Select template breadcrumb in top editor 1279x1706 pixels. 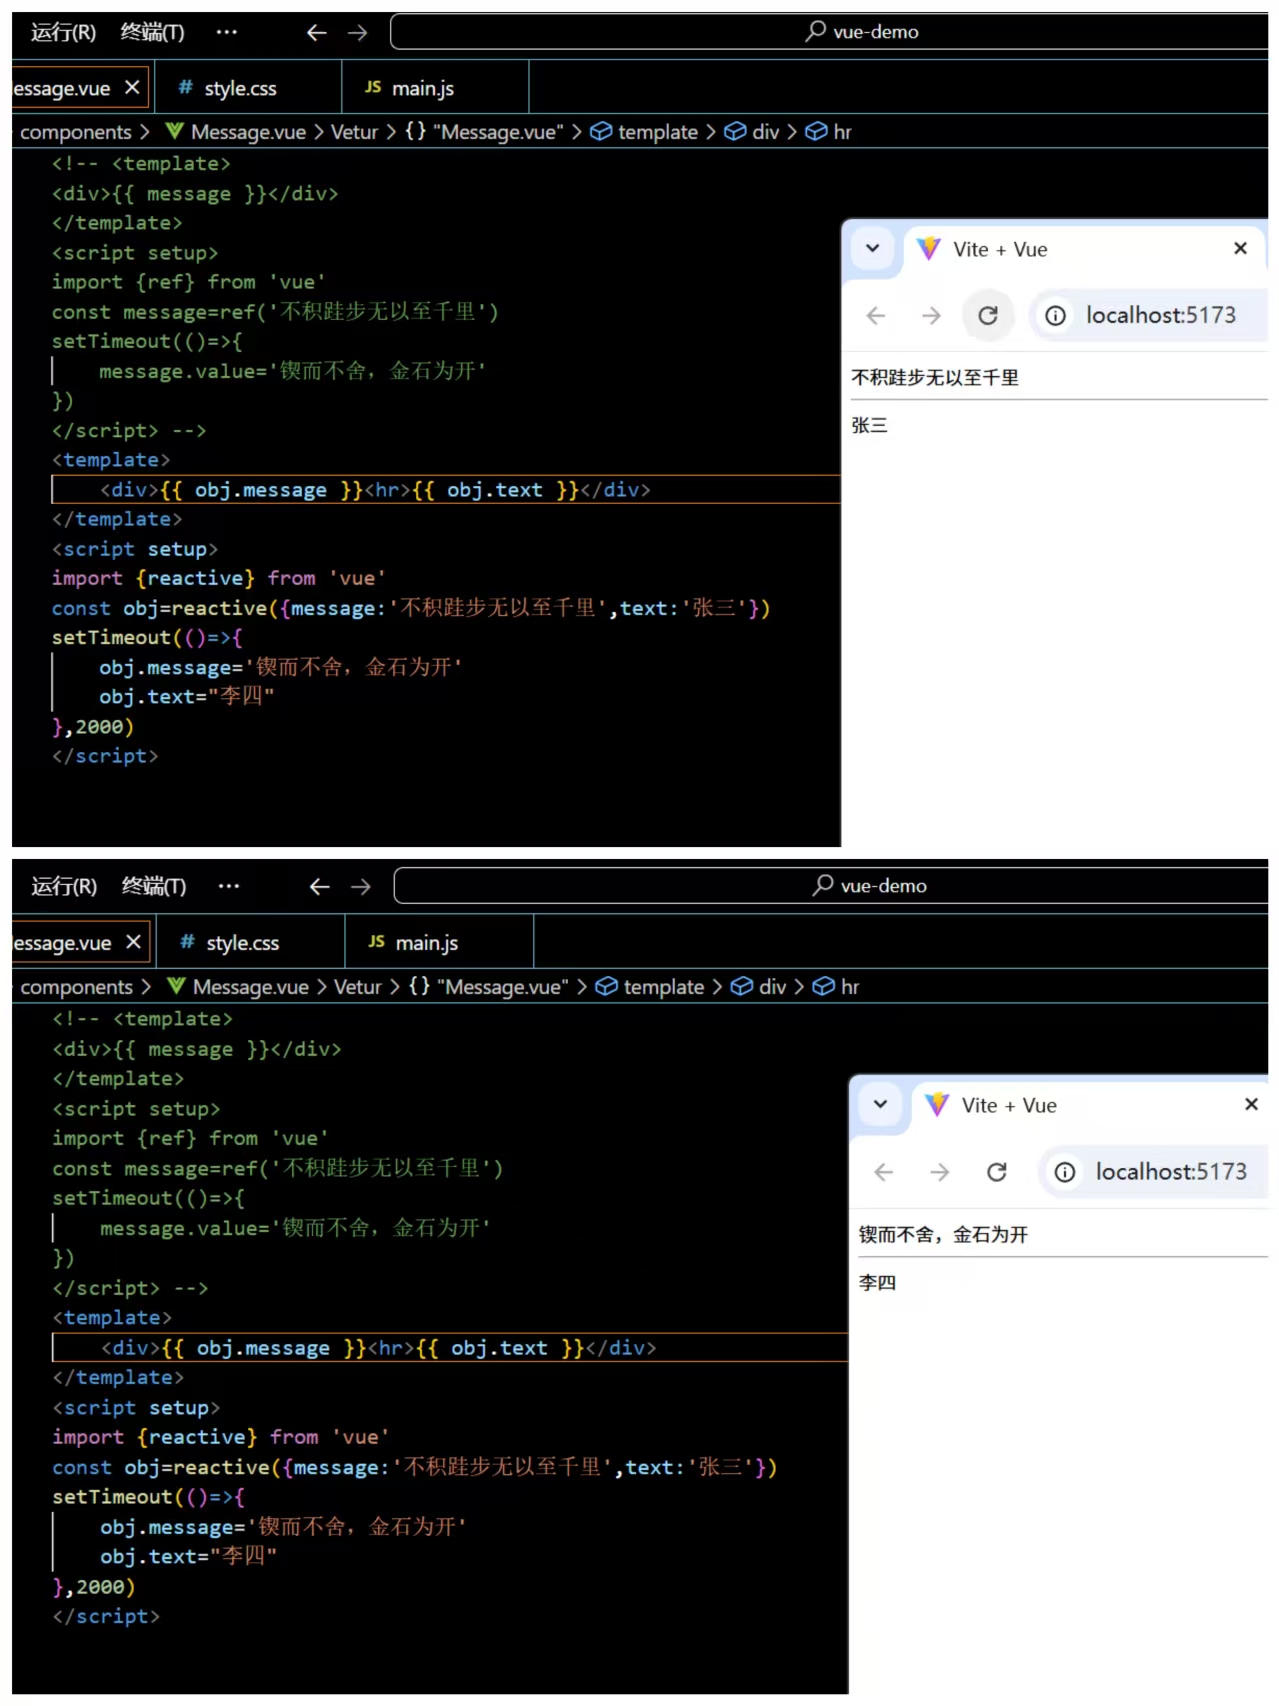point(644,132)
